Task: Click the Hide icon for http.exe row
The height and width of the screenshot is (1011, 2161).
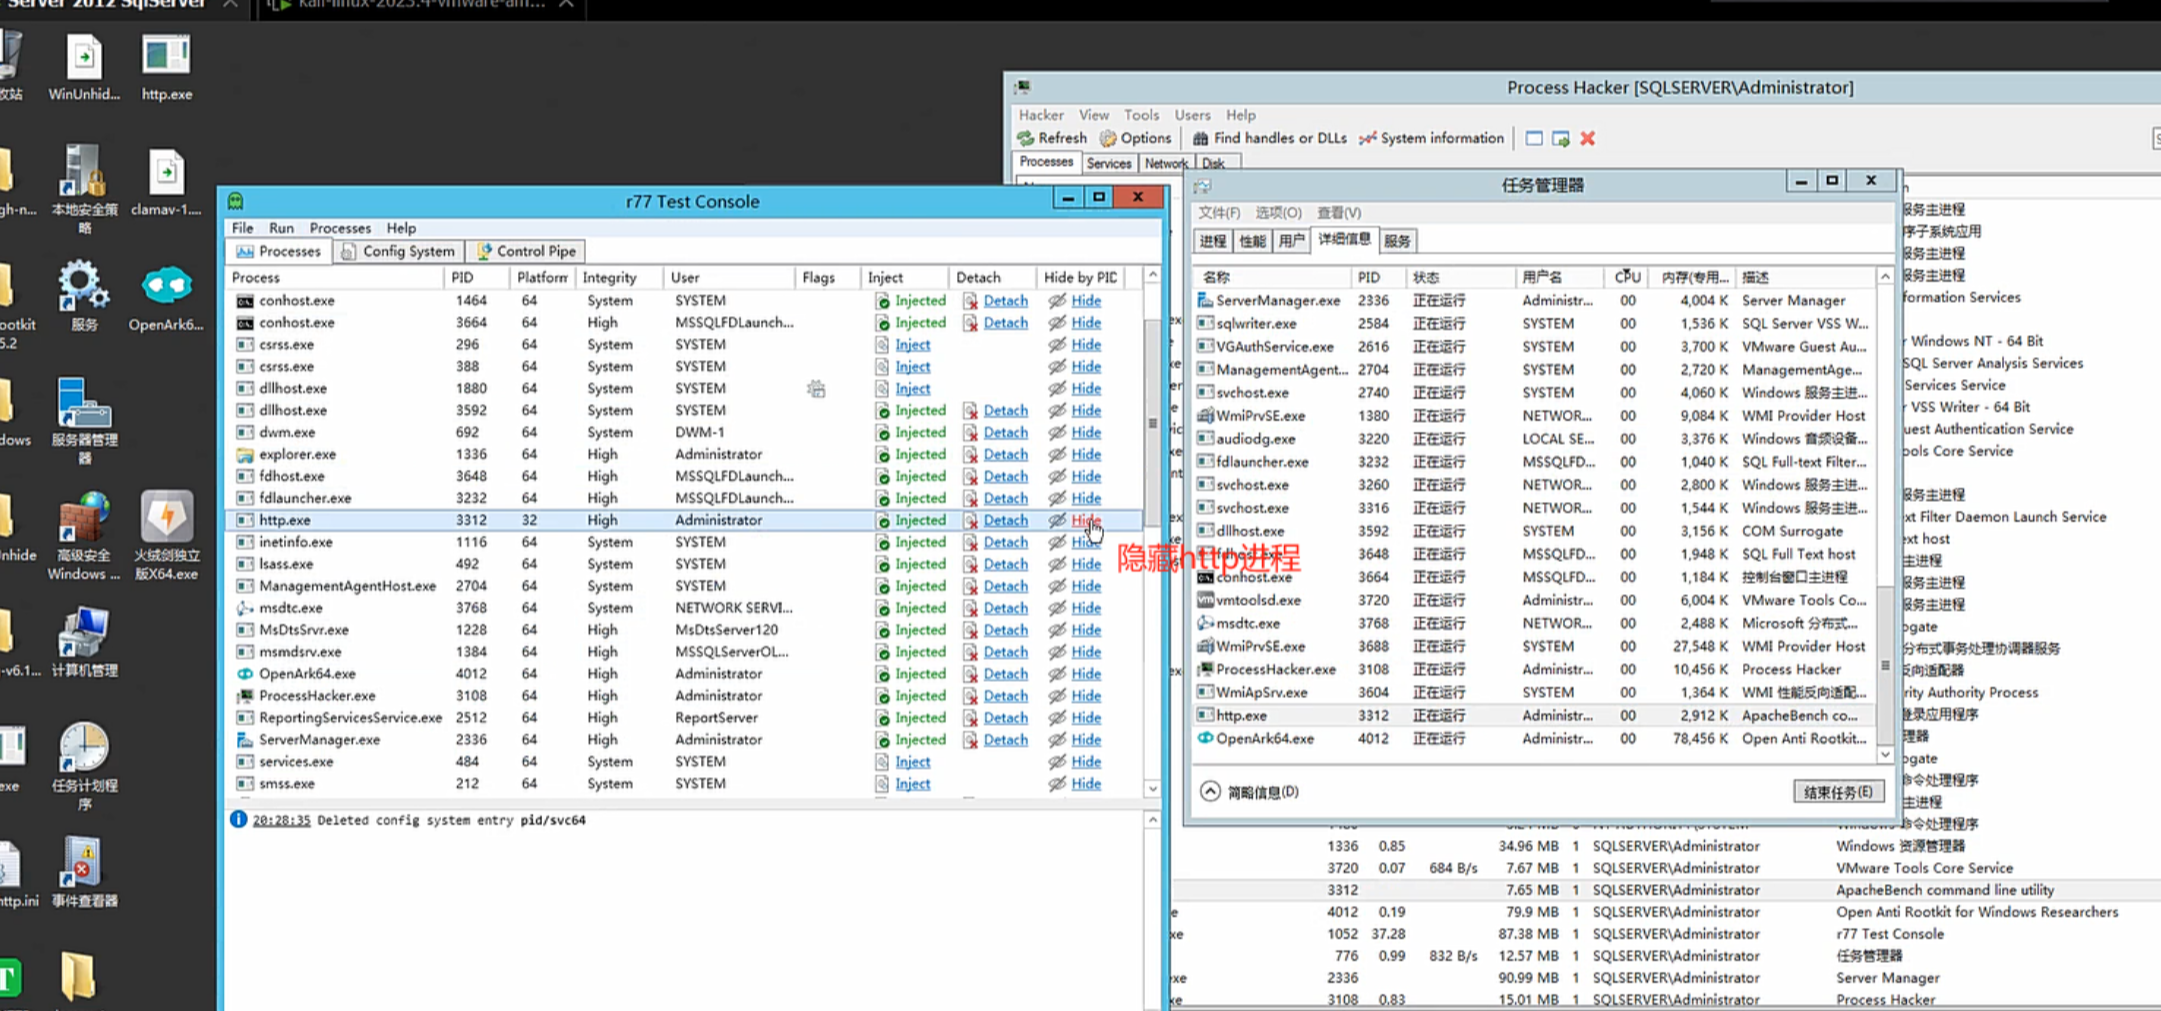Action: click(1057, 520)
